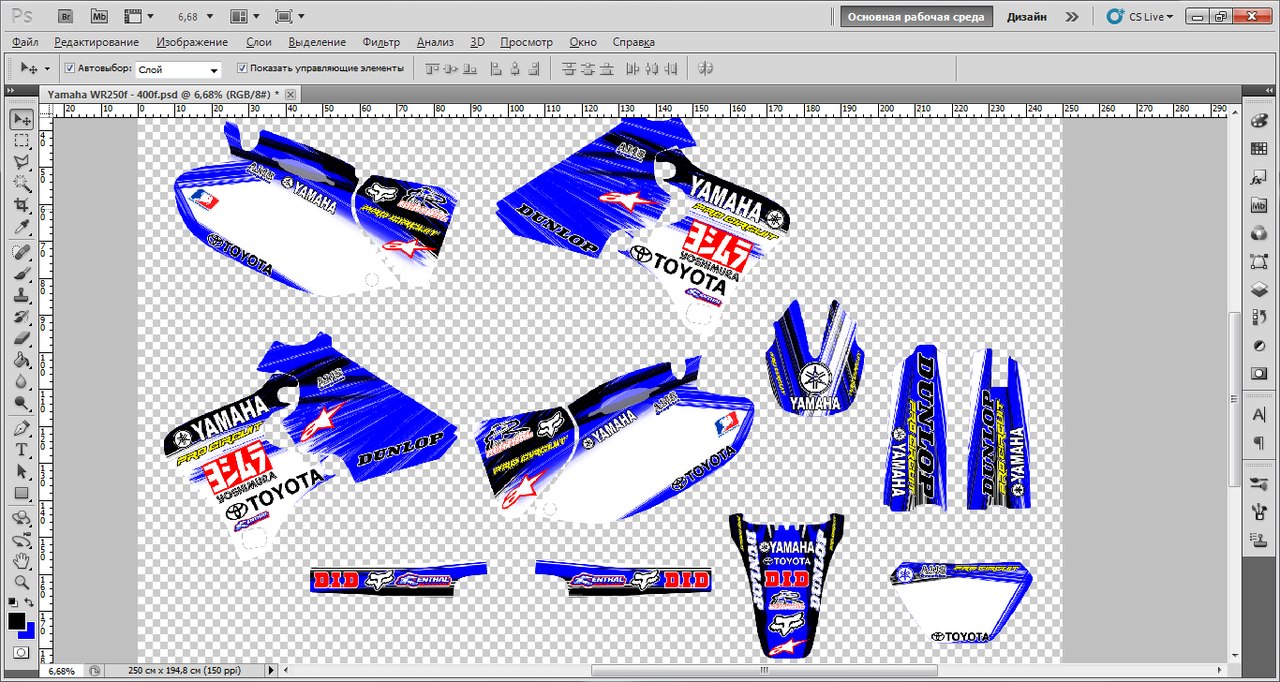The width and height of the screenshot is (1280, 682).
Task: Select the Paint Bucket tool
Action: pyautogui.click(x=21, y=360)
